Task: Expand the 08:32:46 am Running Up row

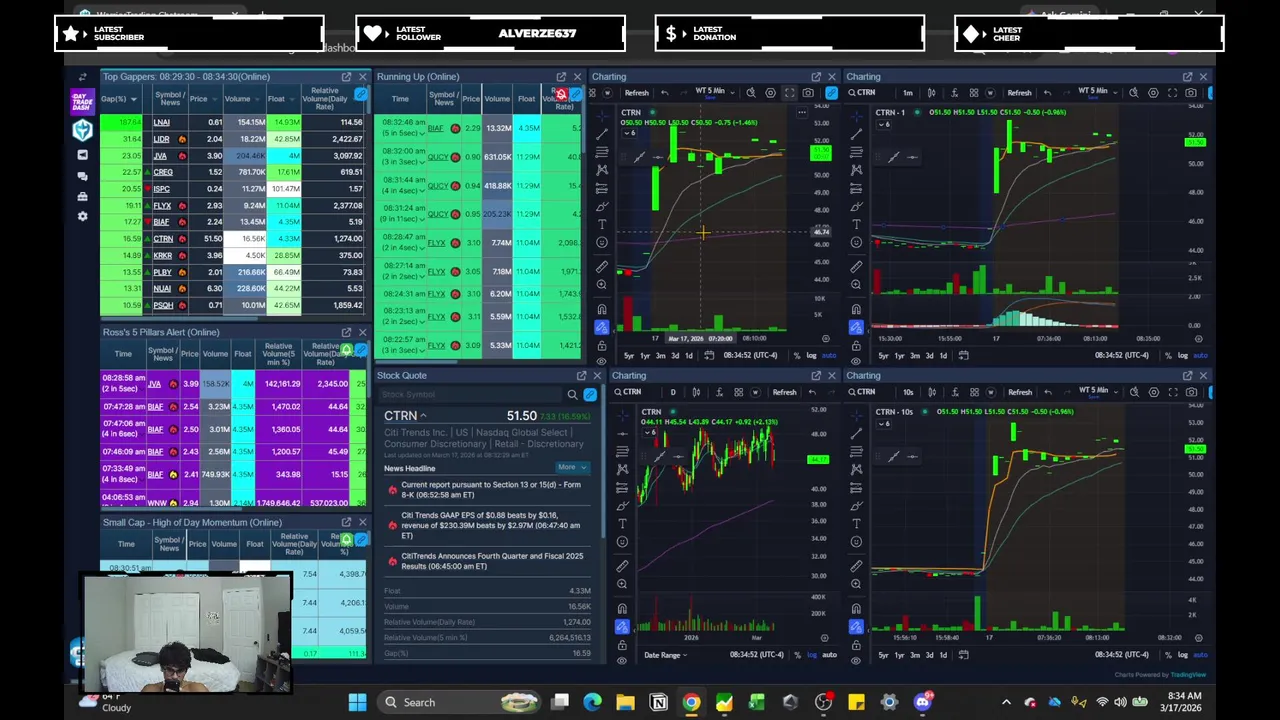Action: (424, 133)
